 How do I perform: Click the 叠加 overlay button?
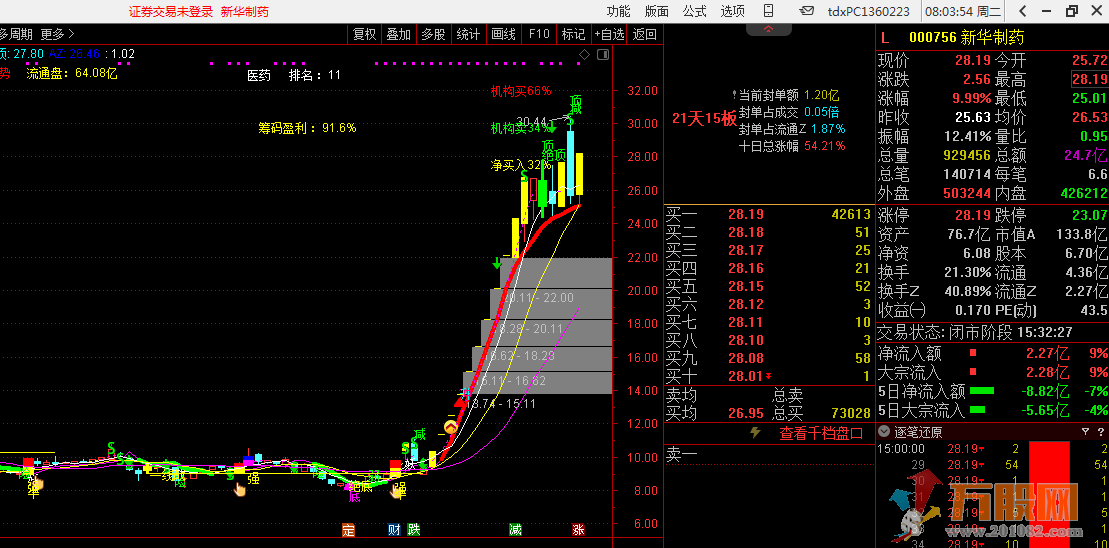[x=398, y=34]
